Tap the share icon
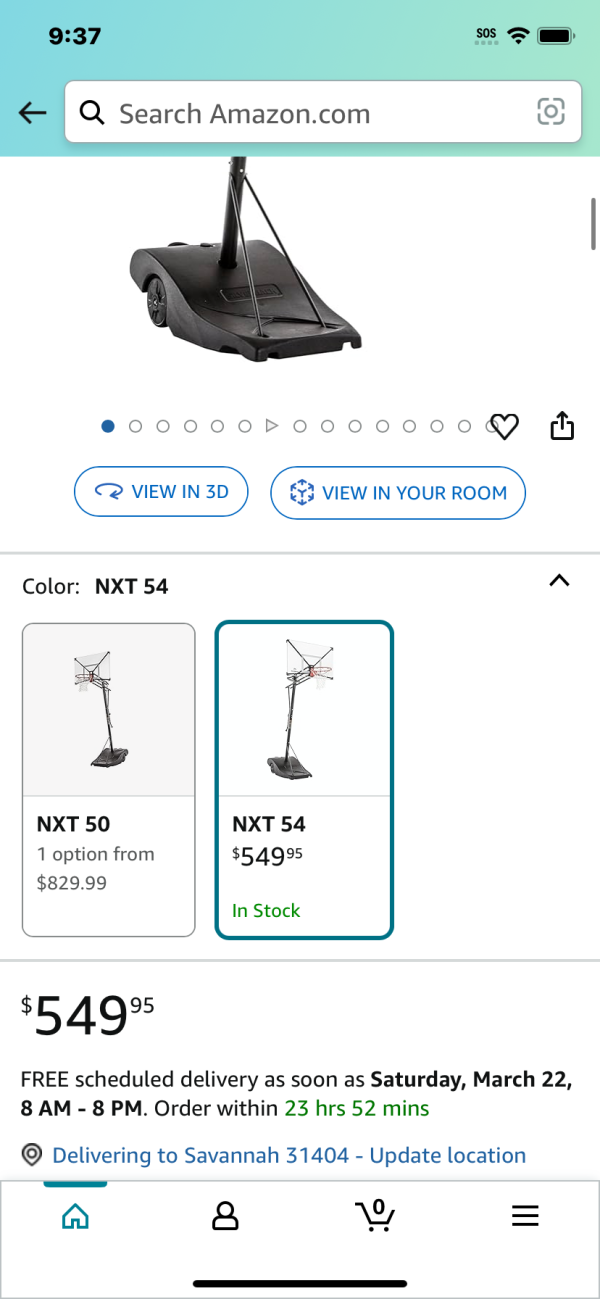600x1299 pixels. (563, 426)
